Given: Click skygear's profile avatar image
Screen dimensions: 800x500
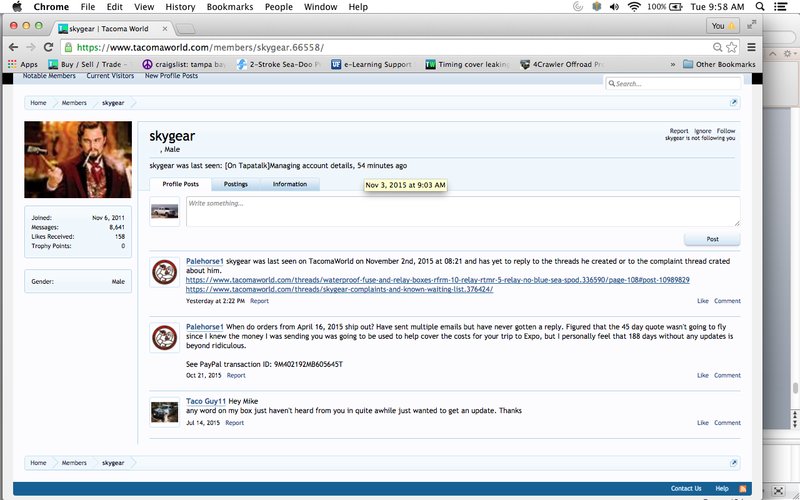Looking at the screenshot, I should click(x=78, y=159).
